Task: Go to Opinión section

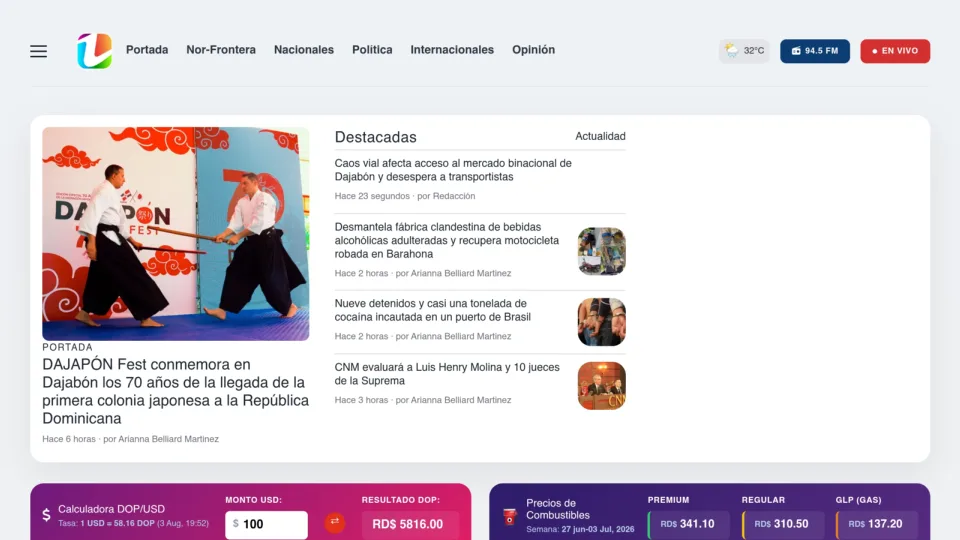Action: tap(533, 50)
